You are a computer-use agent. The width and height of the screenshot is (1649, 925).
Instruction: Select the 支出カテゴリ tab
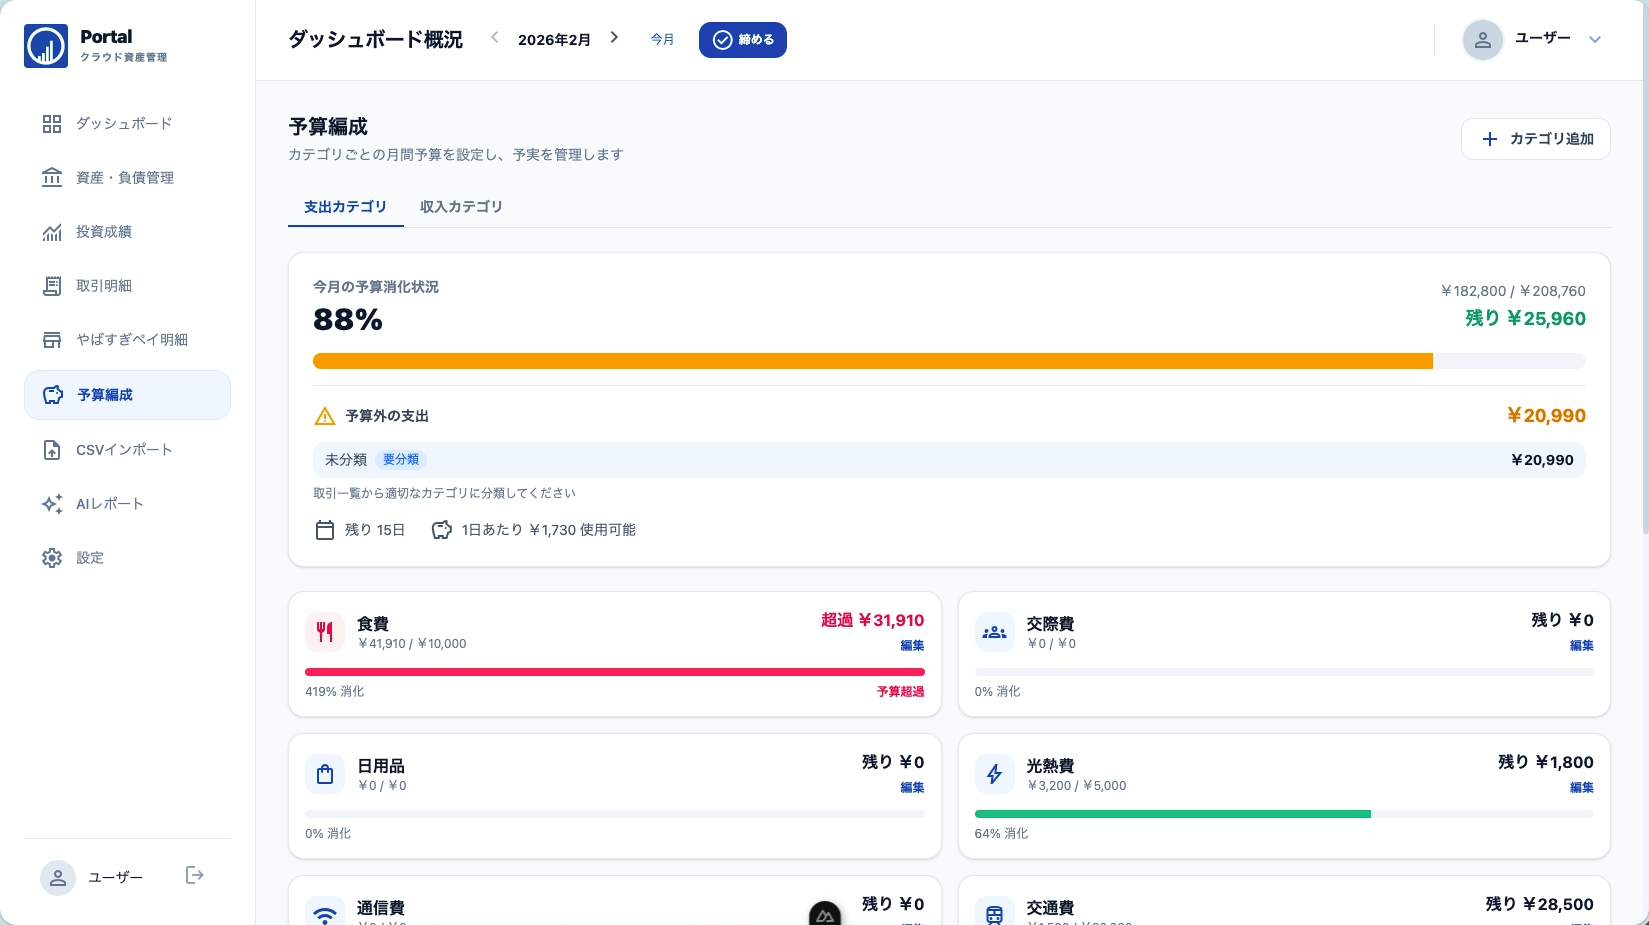[x=345, y=207]
